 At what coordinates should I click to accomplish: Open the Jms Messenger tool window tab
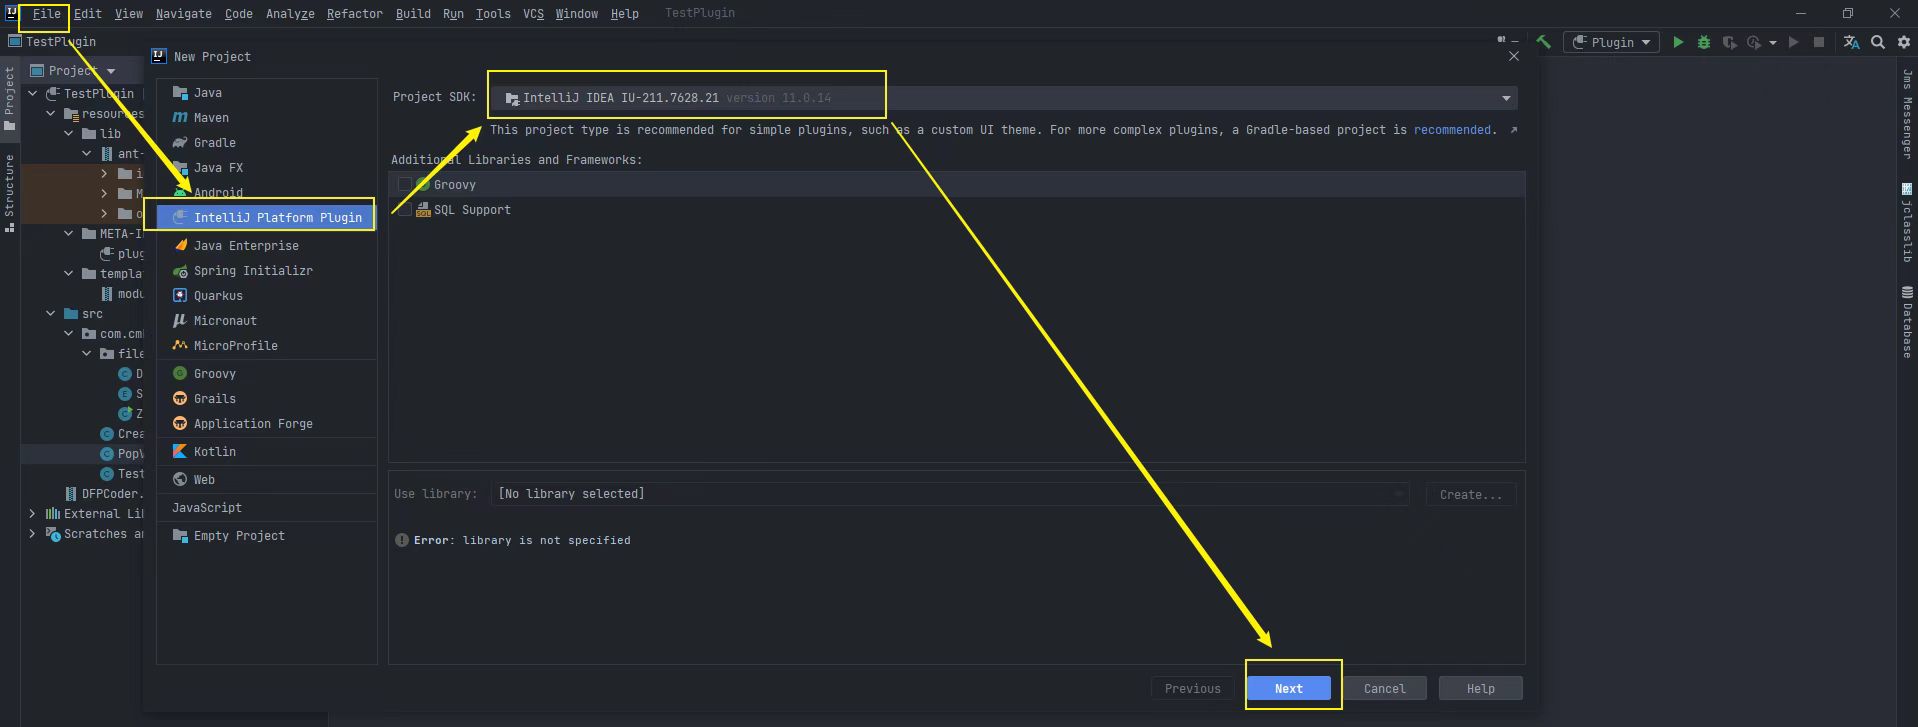(x=1907, y=113)
